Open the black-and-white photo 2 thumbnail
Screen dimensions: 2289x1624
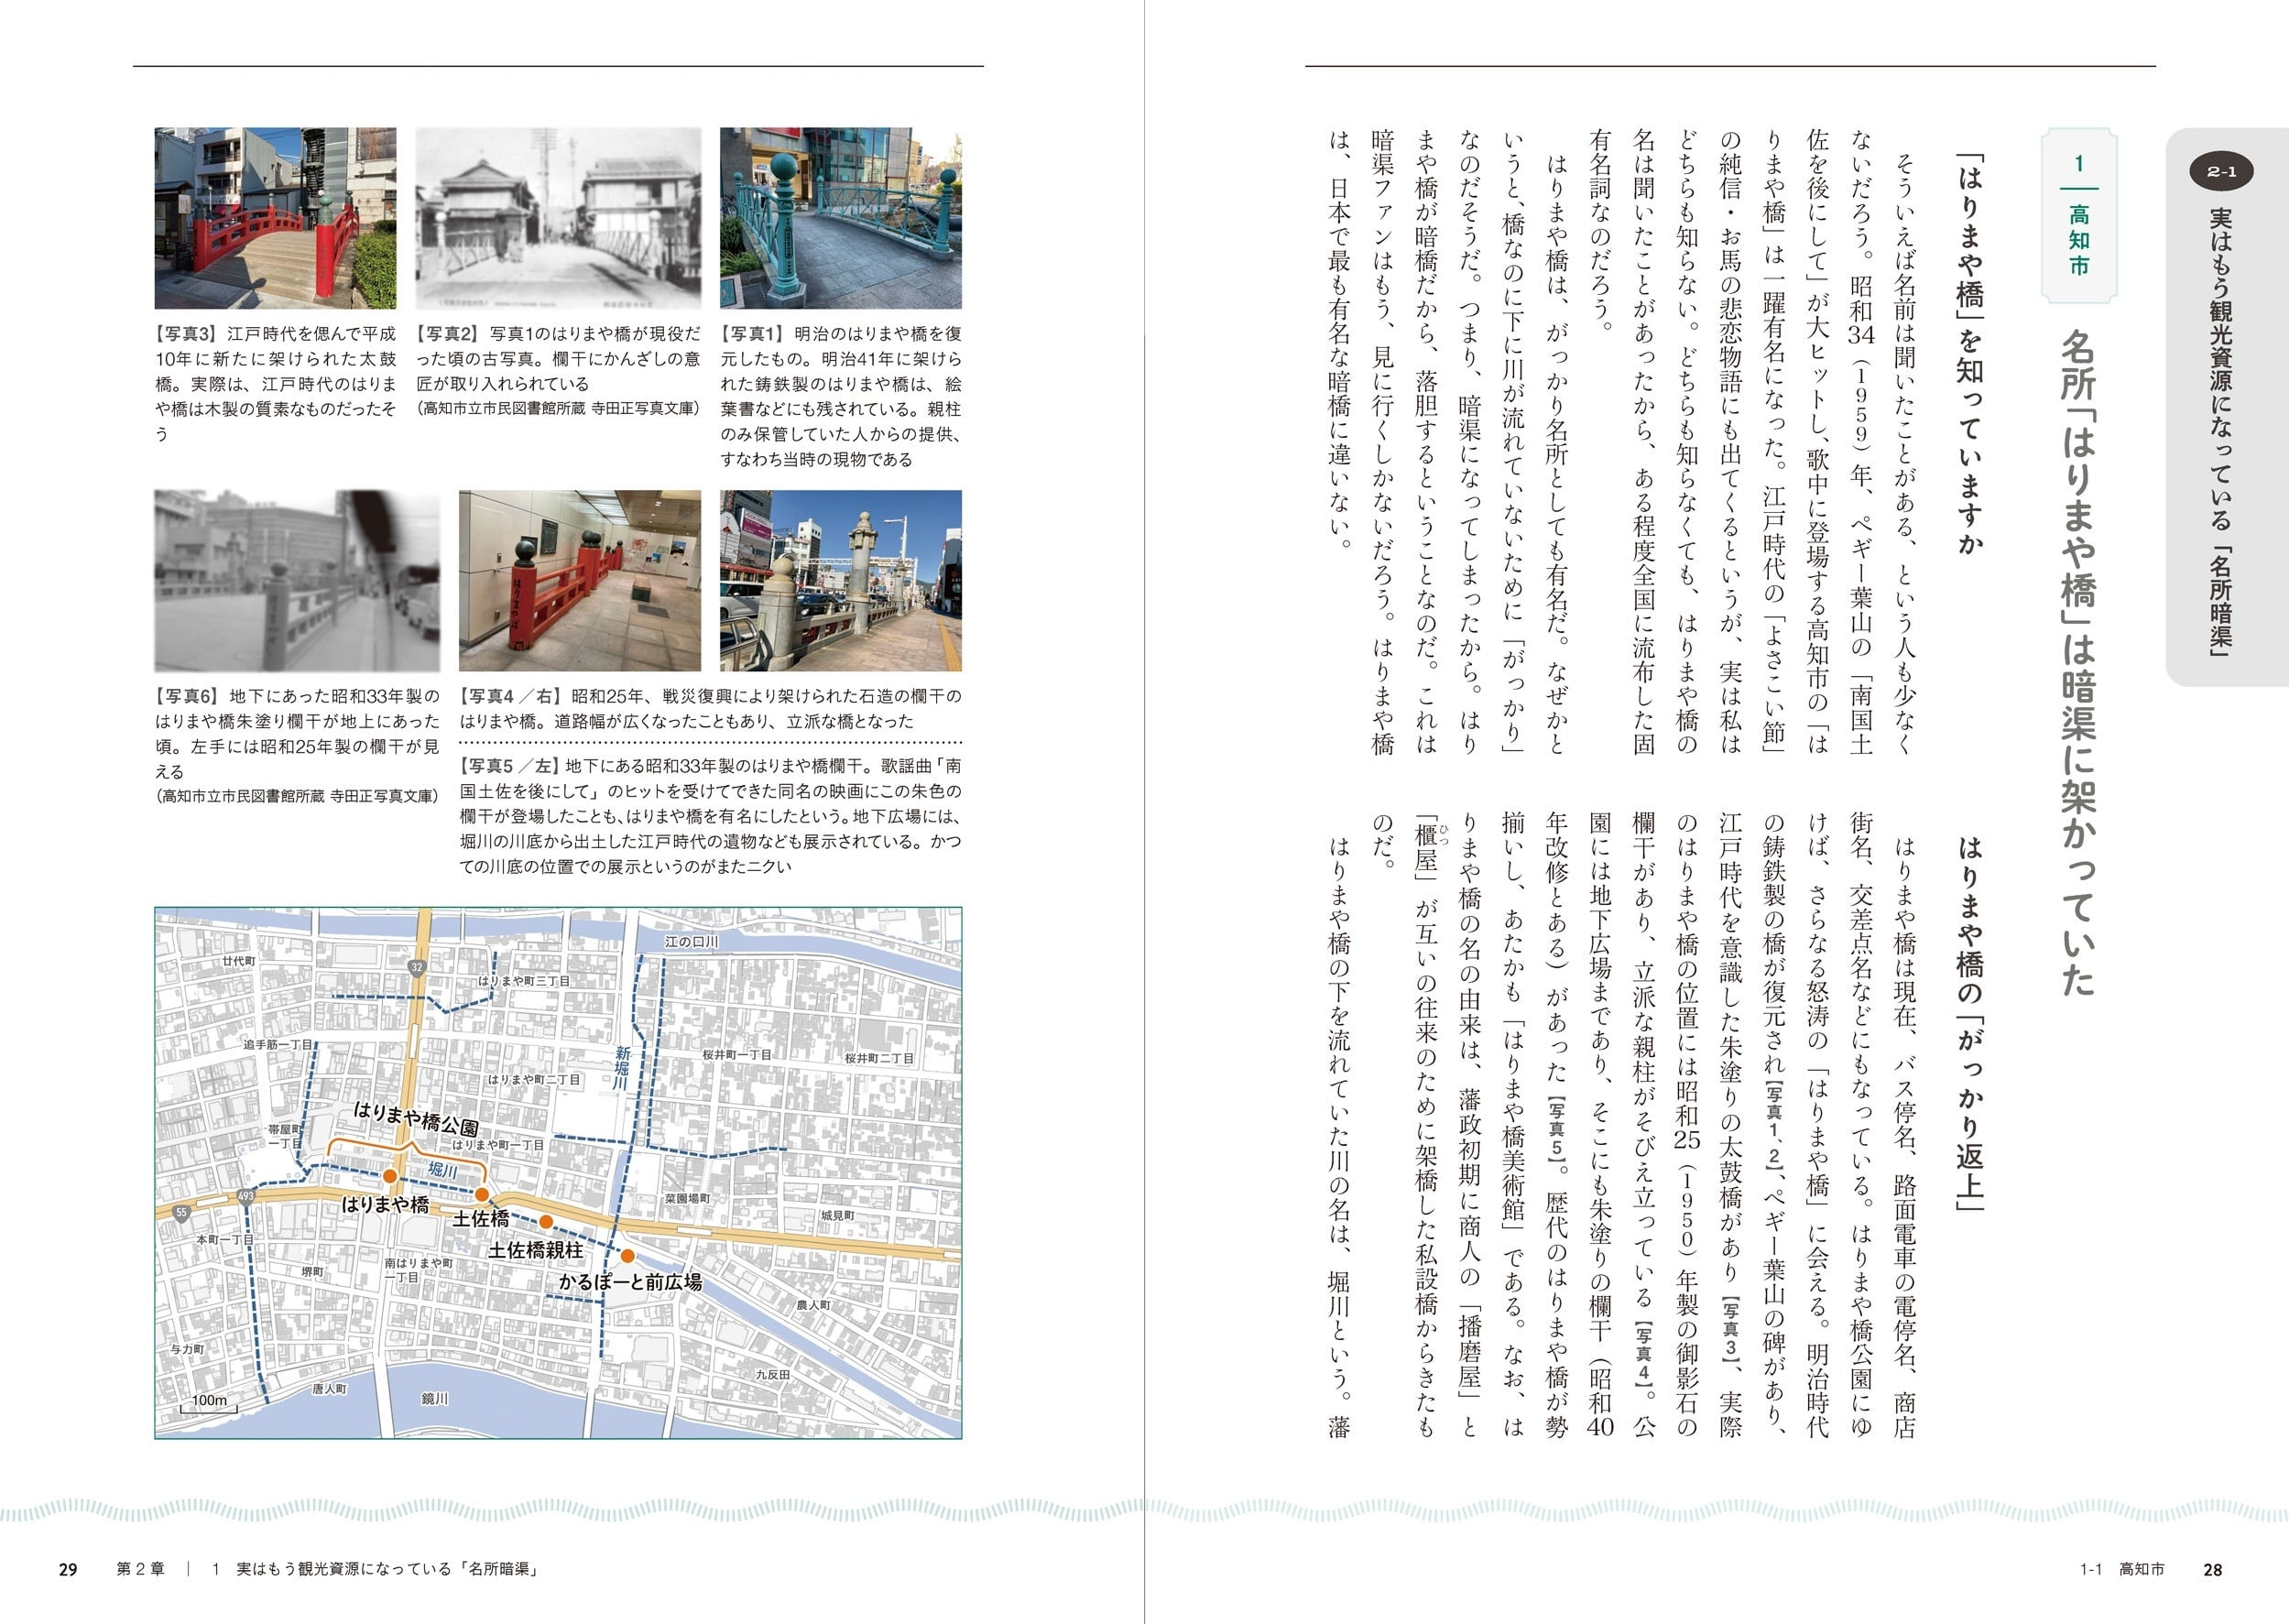tap(558, 218)
